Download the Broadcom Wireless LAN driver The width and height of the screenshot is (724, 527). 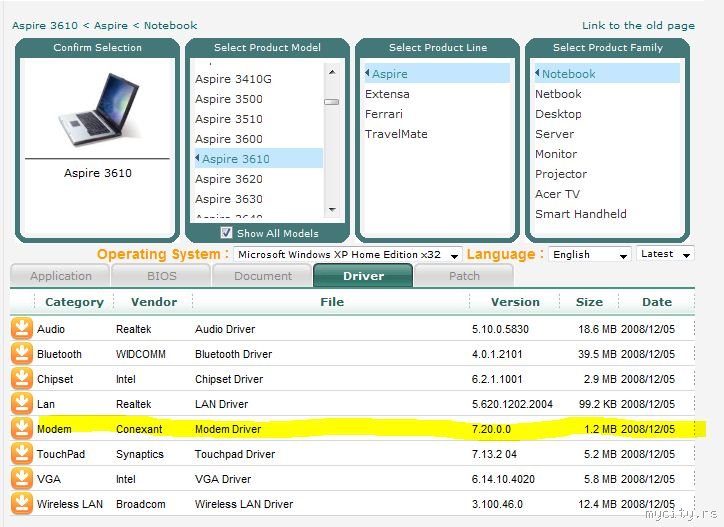pyautogui.click(x=22, y=503)
